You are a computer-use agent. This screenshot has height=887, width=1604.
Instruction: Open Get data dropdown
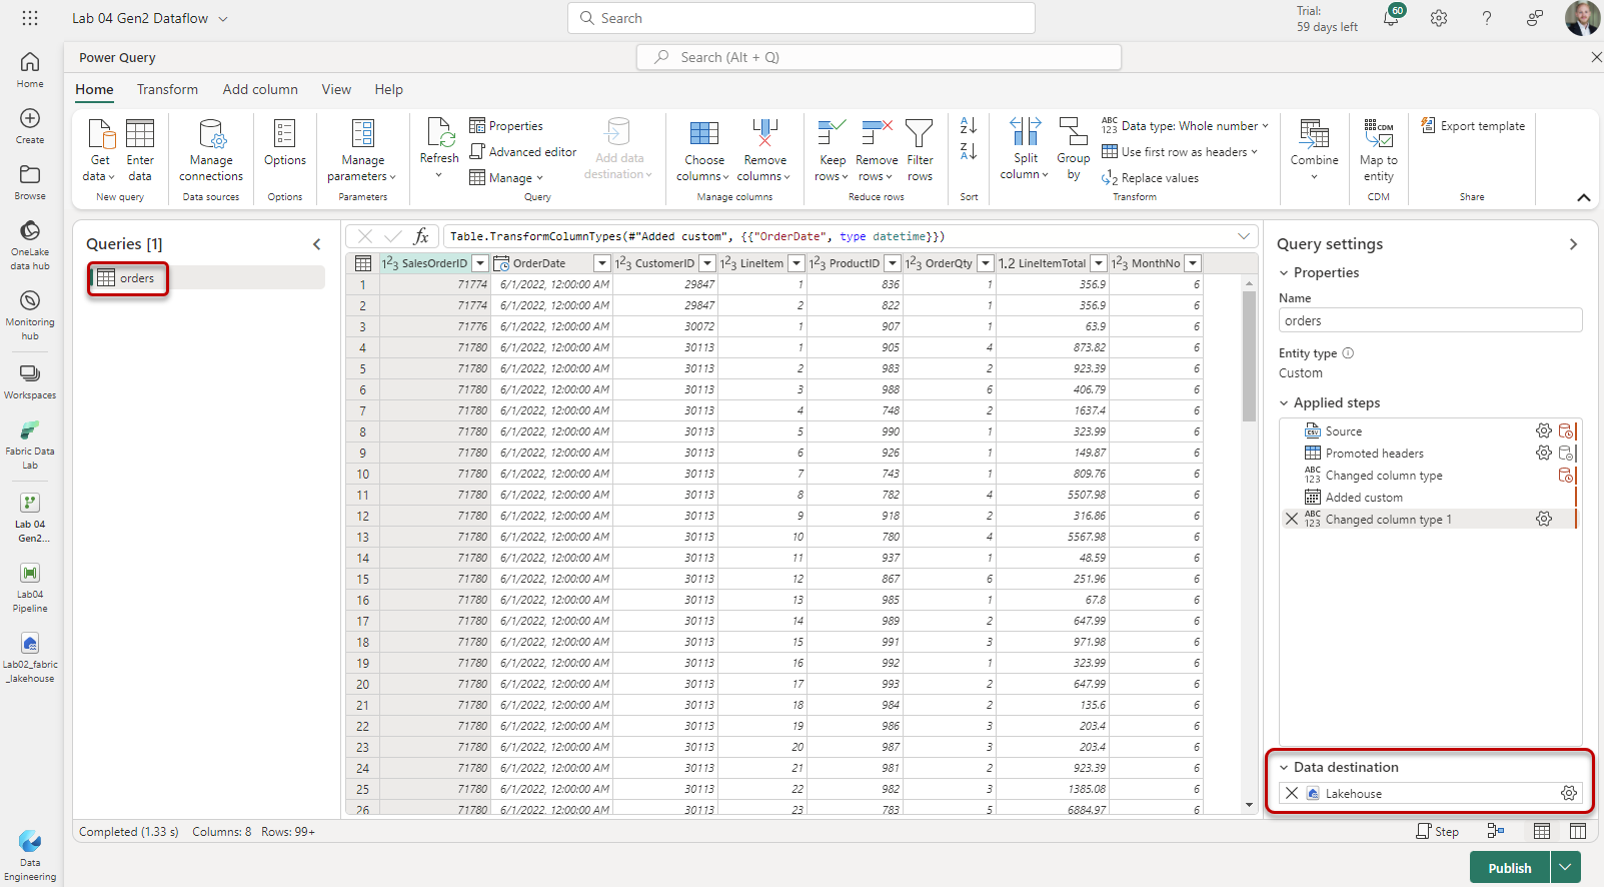(x=100, y=150)
